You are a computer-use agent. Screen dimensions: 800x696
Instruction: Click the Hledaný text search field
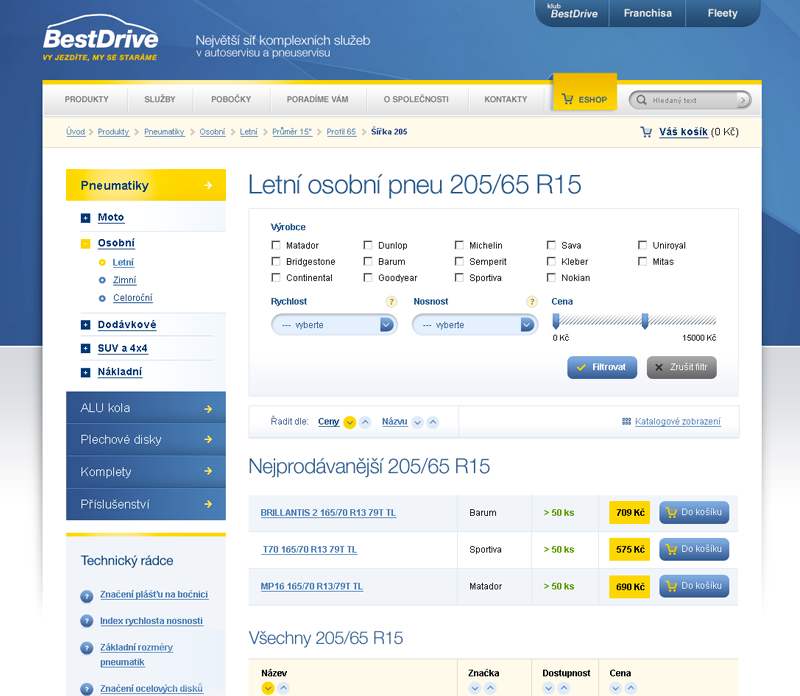(x=691, y=100)
